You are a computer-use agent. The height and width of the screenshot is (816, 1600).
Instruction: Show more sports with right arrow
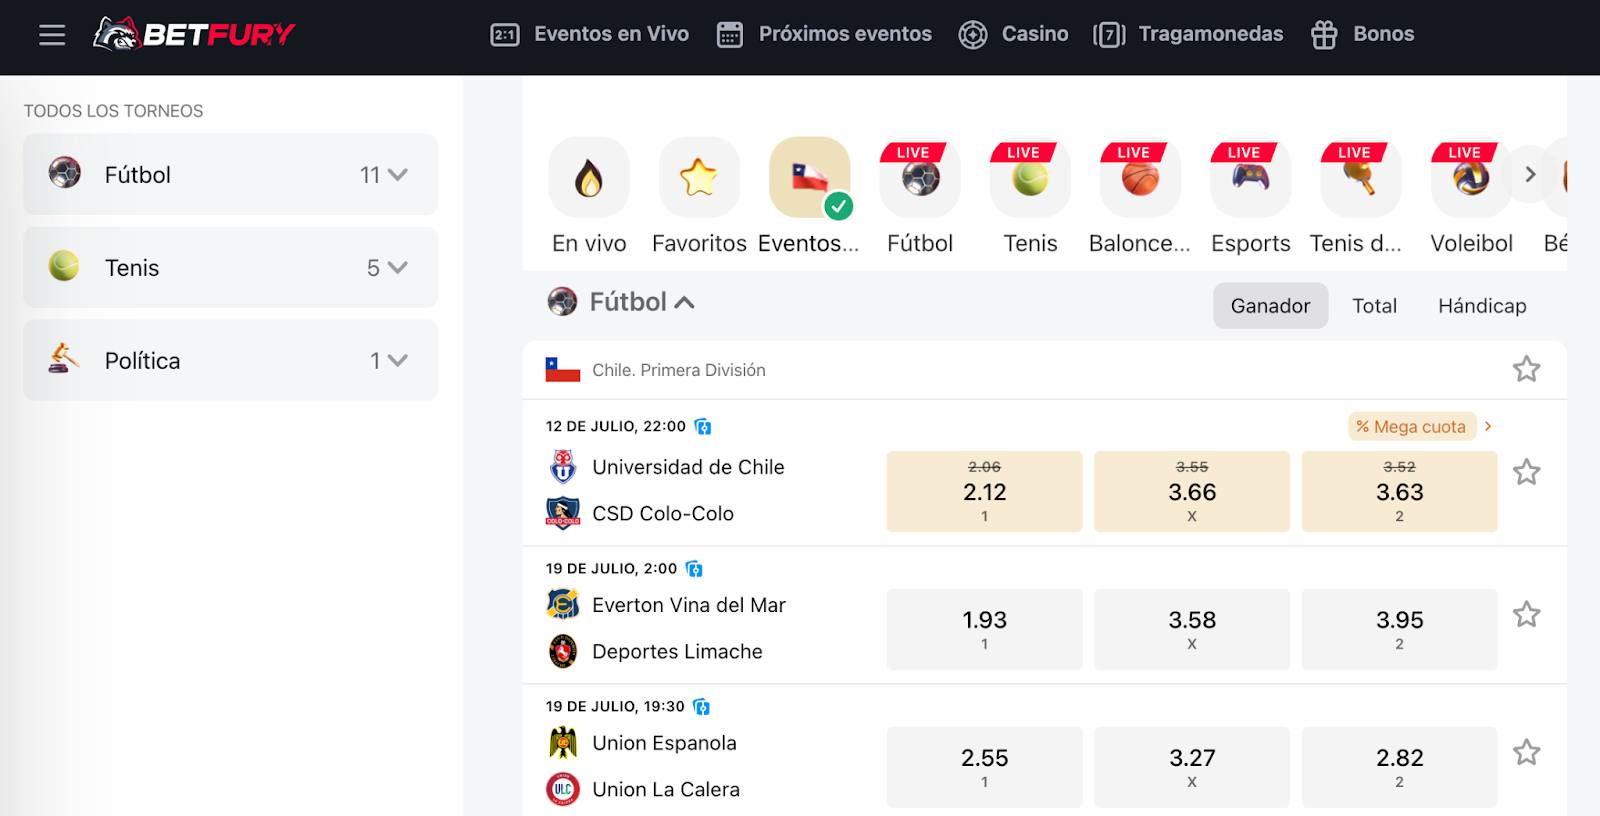(1530, 175)
